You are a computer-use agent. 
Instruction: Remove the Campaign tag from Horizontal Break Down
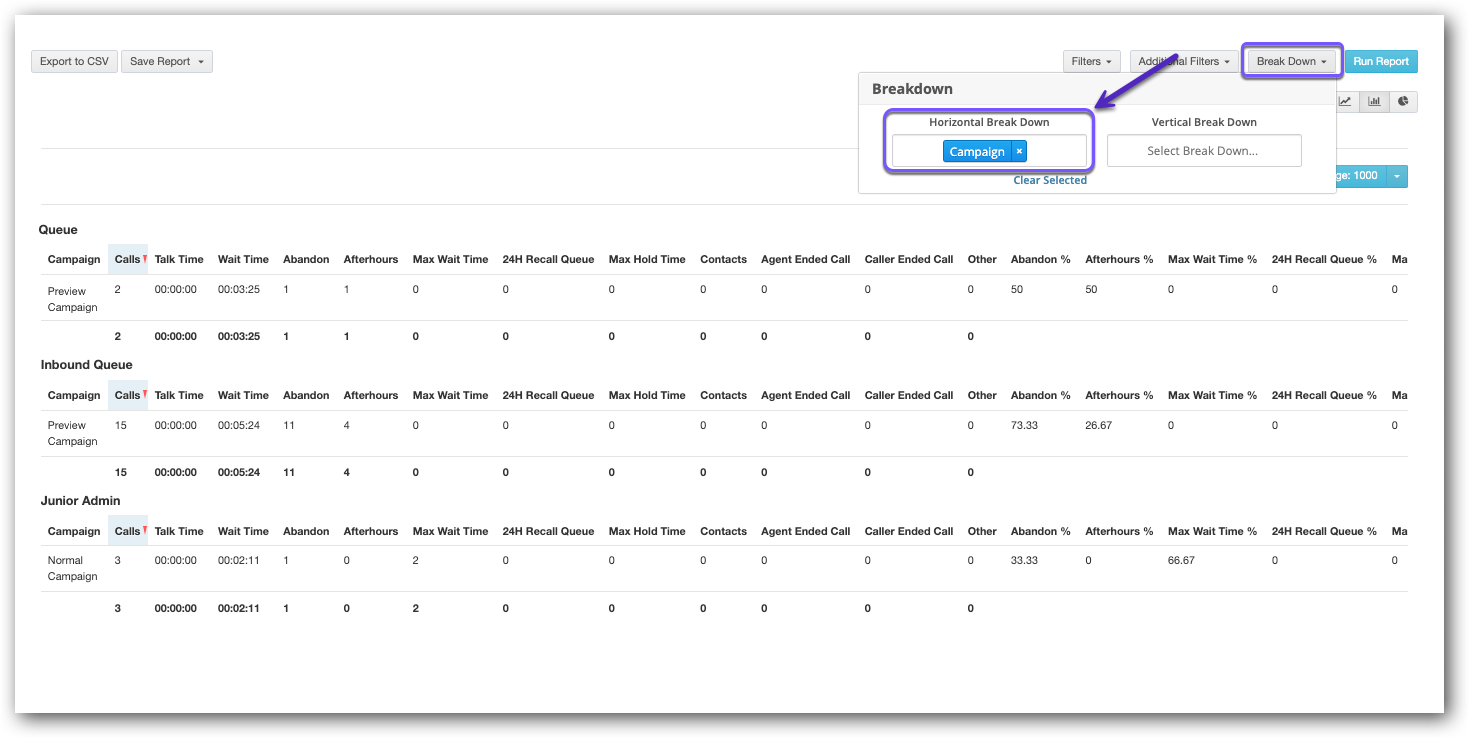(x=1018, y=150)
